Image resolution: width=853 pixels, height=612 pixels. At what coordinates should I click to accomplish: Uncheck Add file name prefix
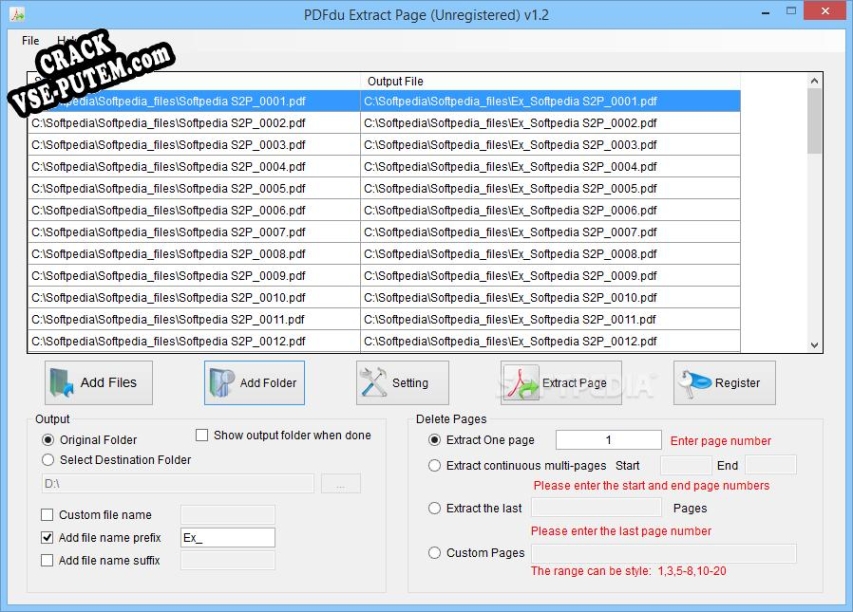pyautogui.click(x=47, y=537)
